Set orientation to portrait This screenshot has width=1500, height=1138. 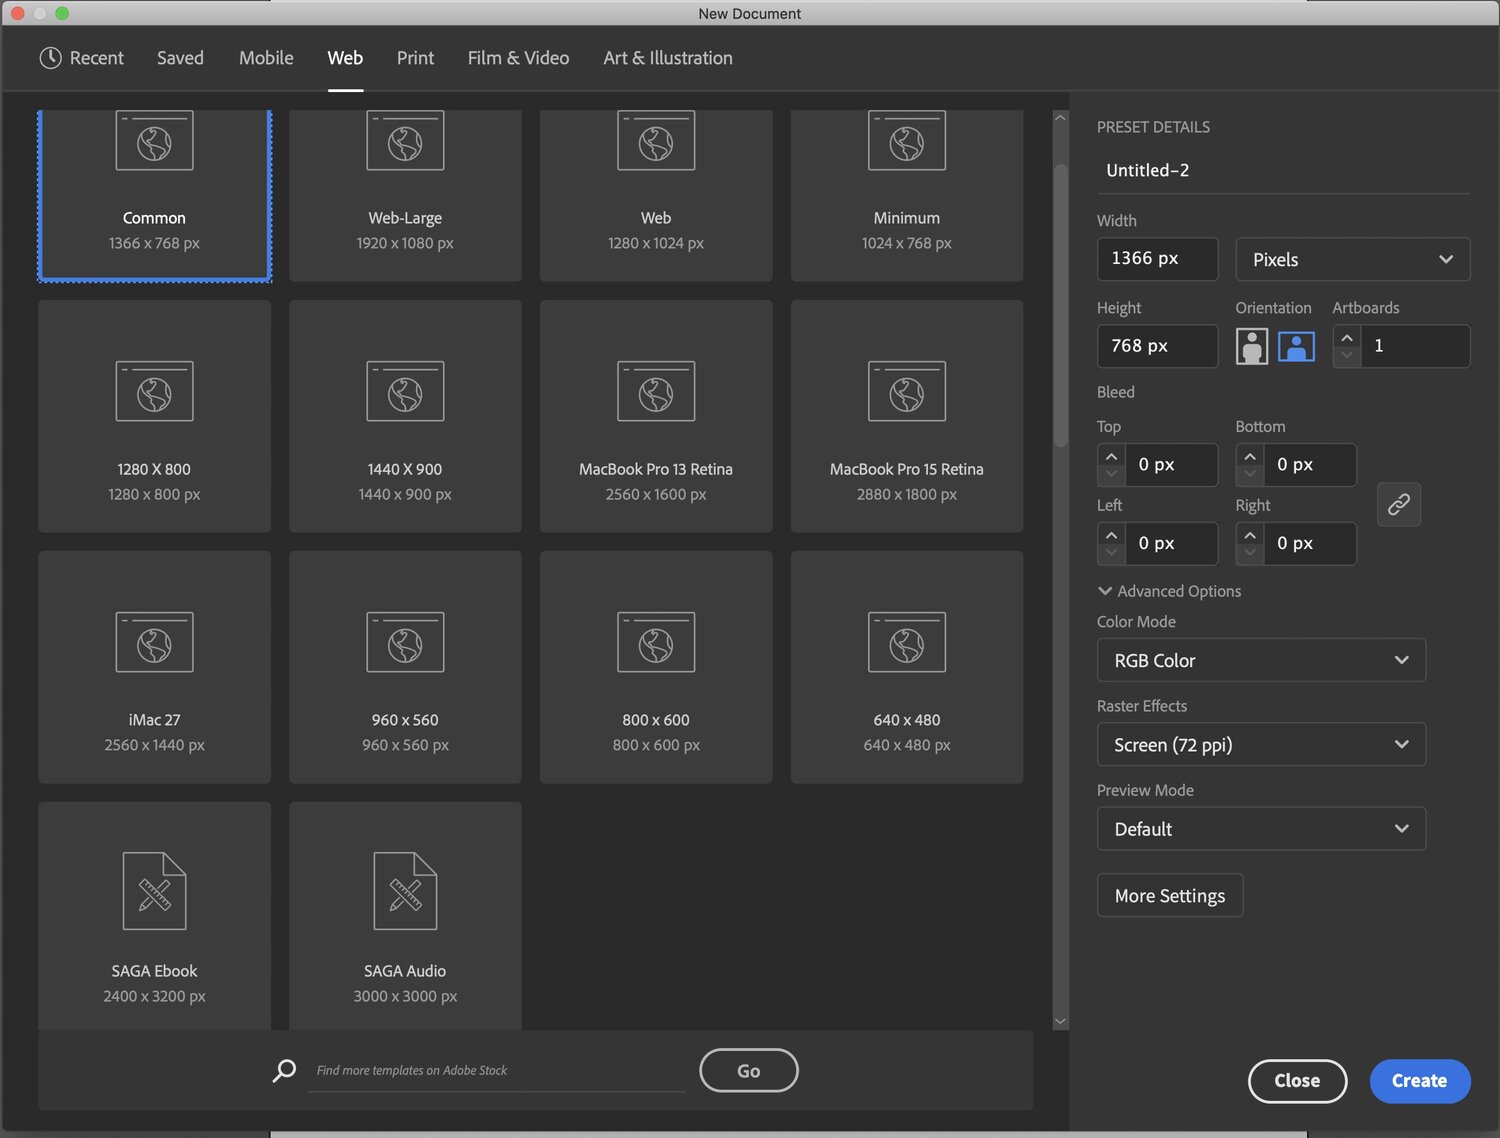click(x=1252, y=346)
